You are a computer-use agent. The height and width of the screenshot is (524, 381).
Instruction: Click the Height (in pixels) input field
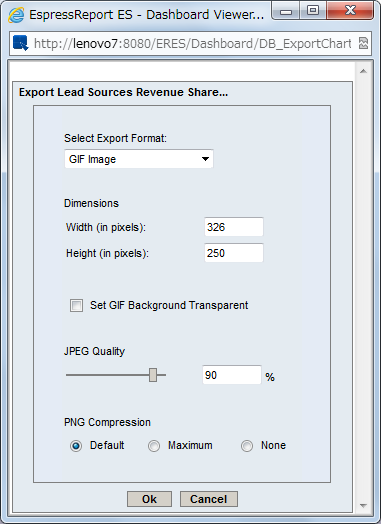(234, 253)
